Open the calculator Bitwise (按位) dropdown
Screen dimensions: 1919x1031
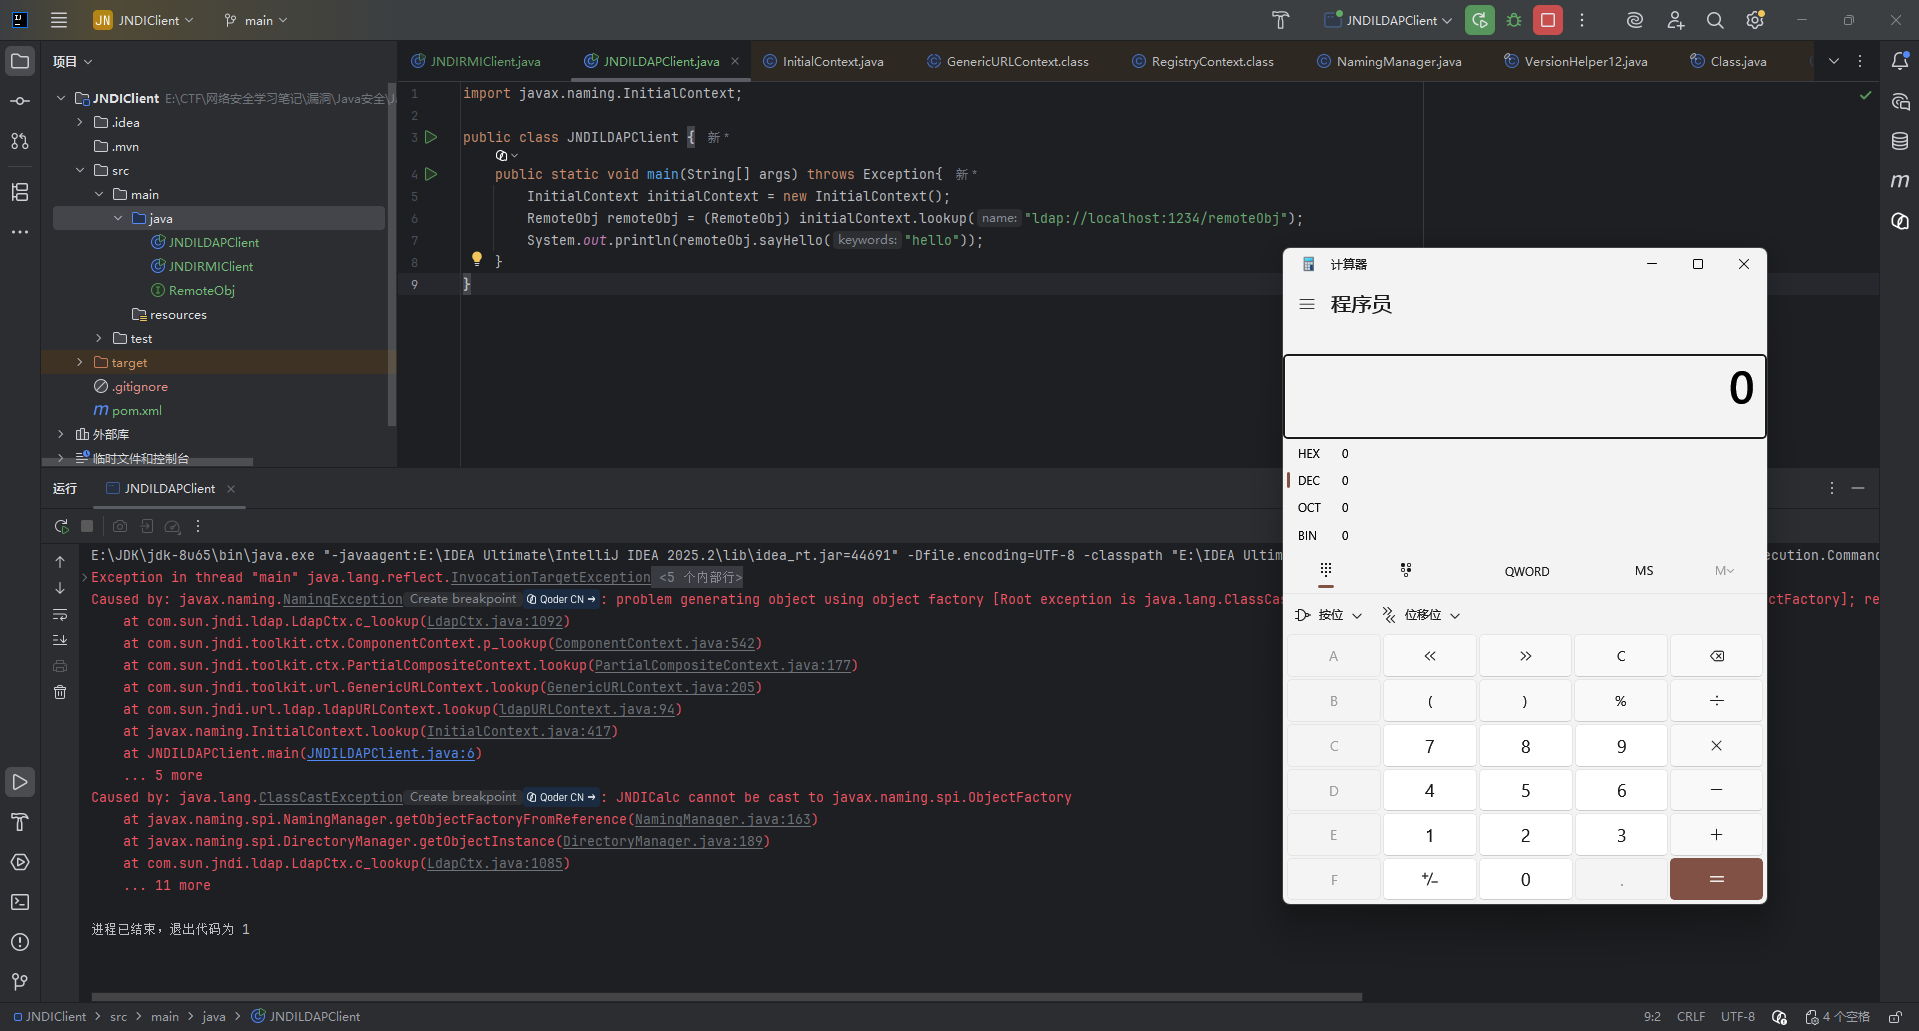[x=1328, y=615]
